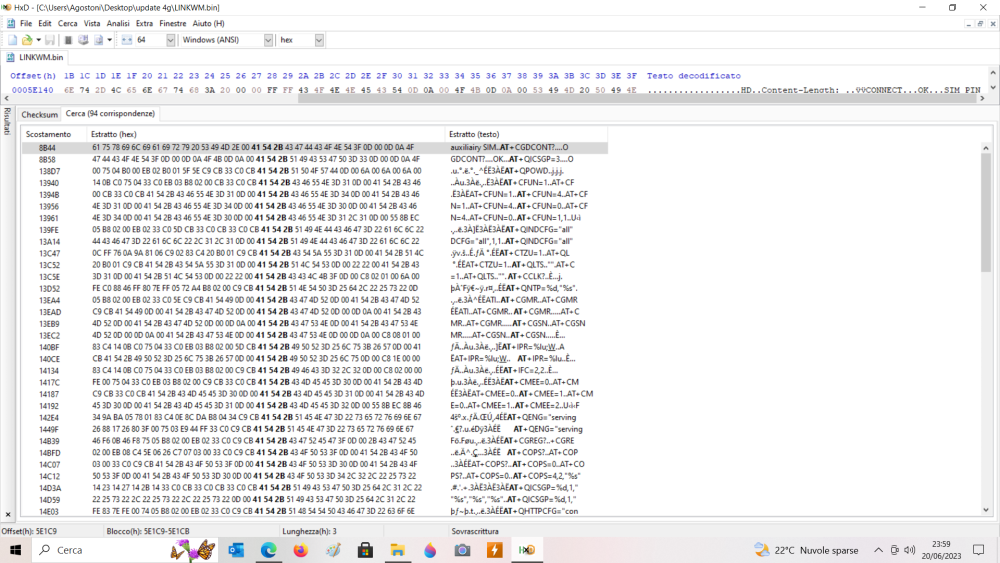This screenshot has height=563, width=1000.
Task: Open the Cerca menu in menu bar
Action: point(67,22)
